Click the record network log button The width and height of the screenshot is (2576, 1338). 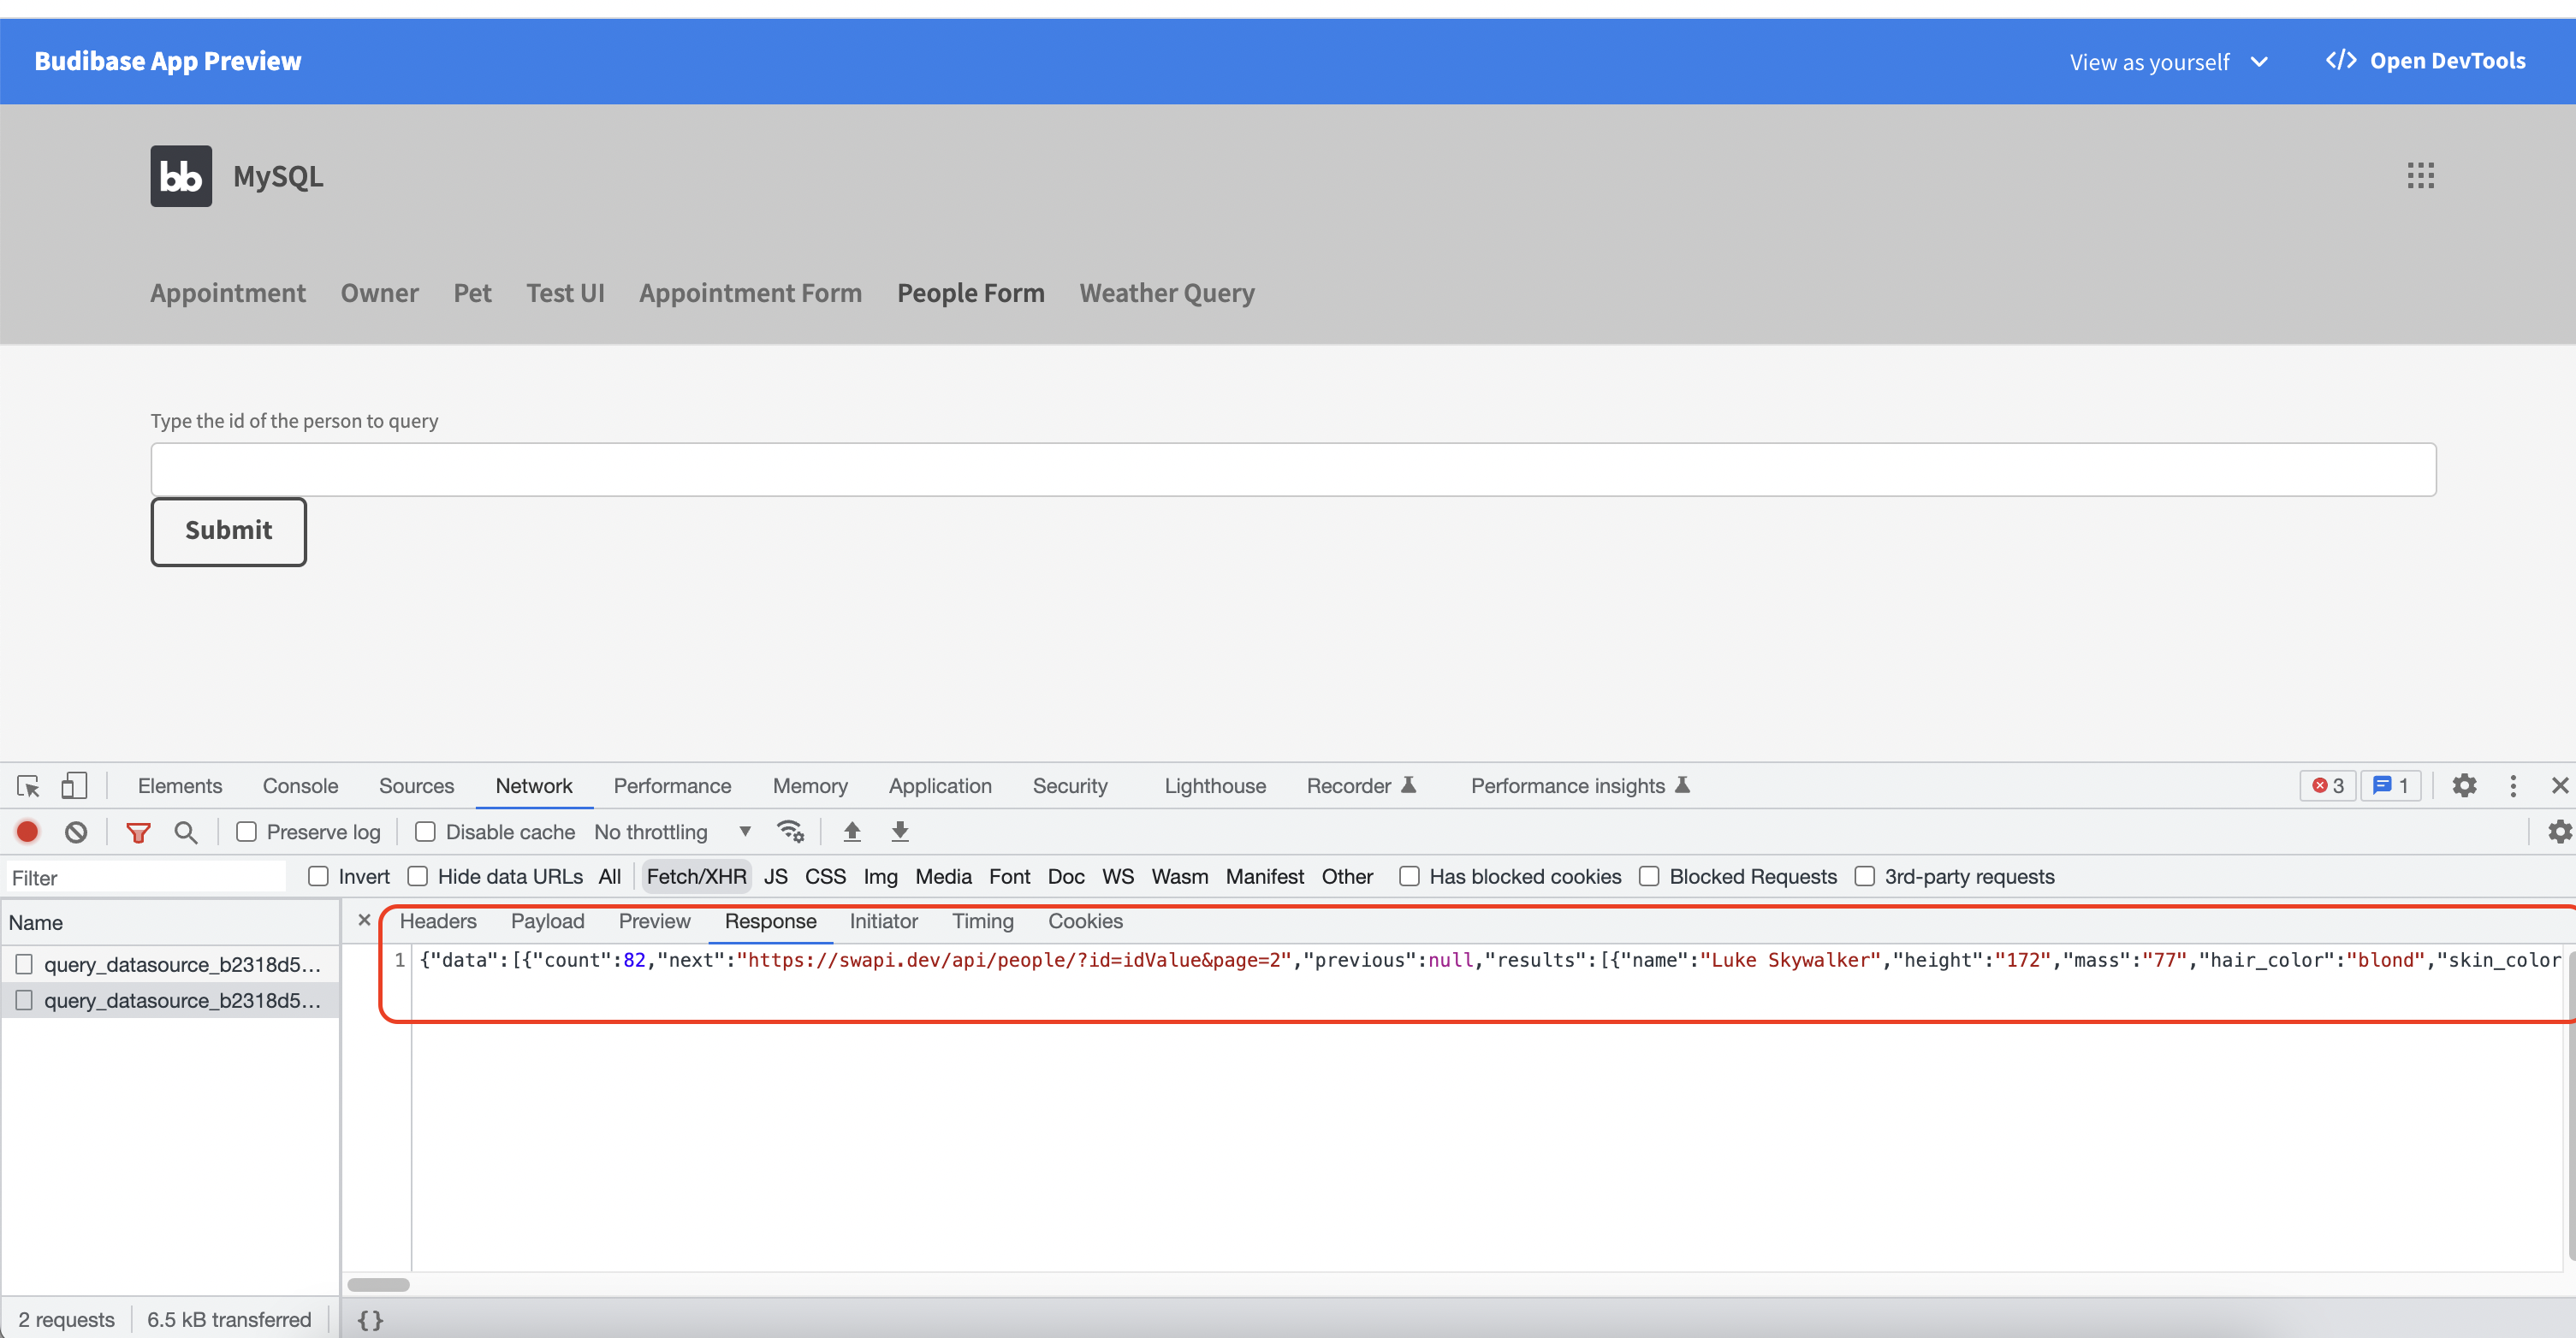(x=27, y=831)
